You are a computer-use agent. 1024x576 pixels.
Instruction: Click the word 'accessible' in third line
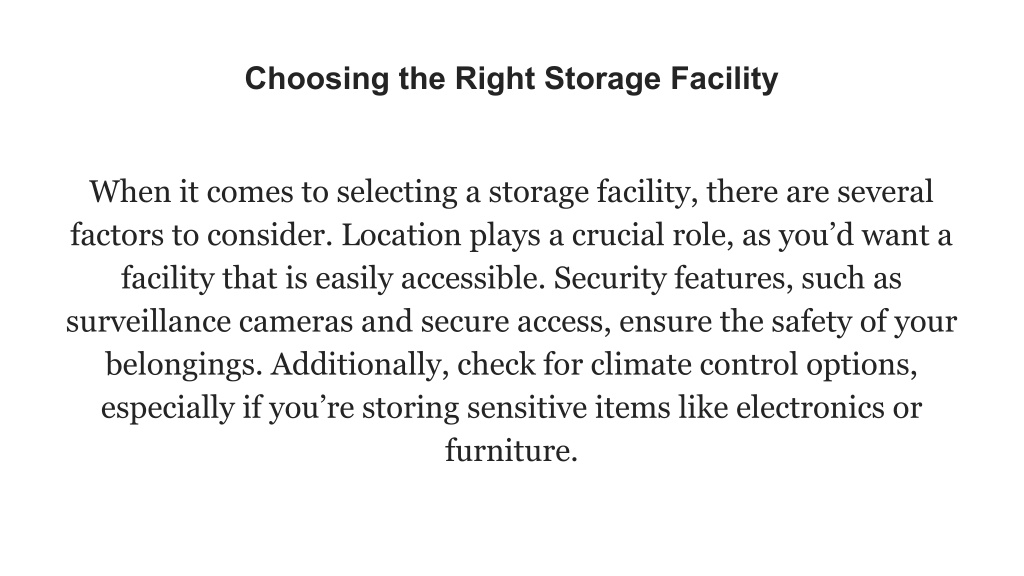472,278
